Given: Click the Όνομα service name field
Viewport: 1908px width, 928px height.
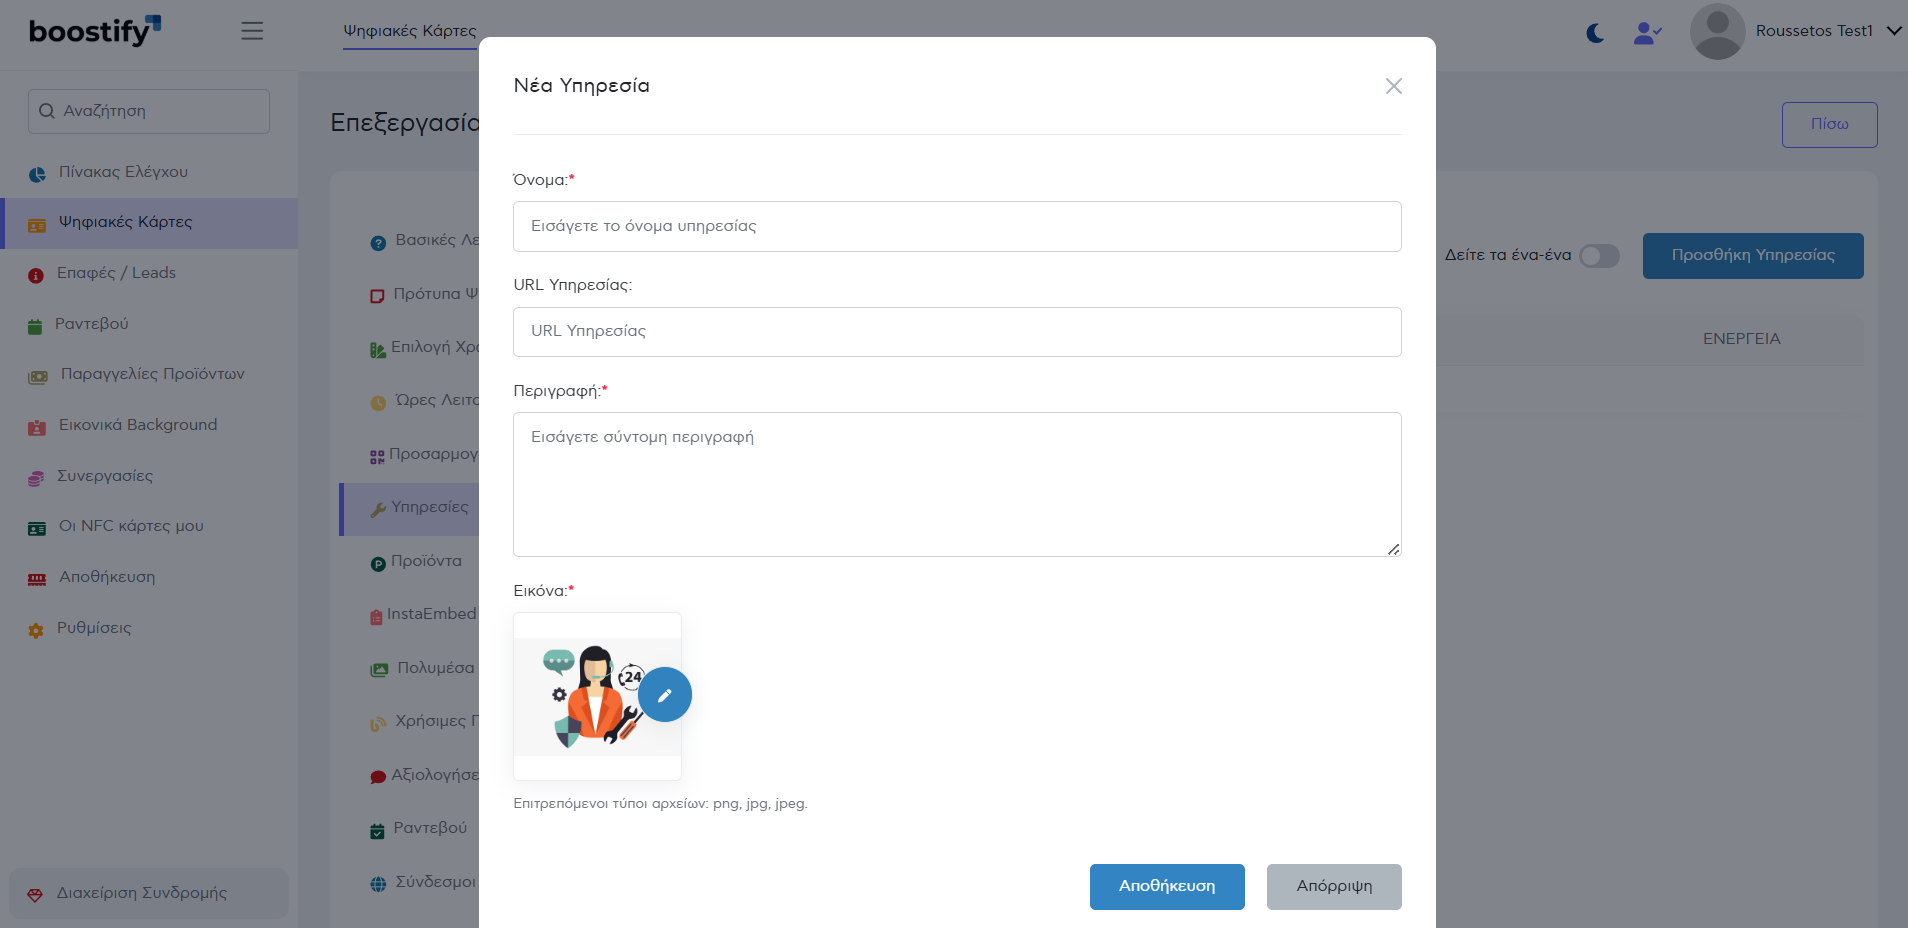Looking at the screenshot, I should pos(957,227).
